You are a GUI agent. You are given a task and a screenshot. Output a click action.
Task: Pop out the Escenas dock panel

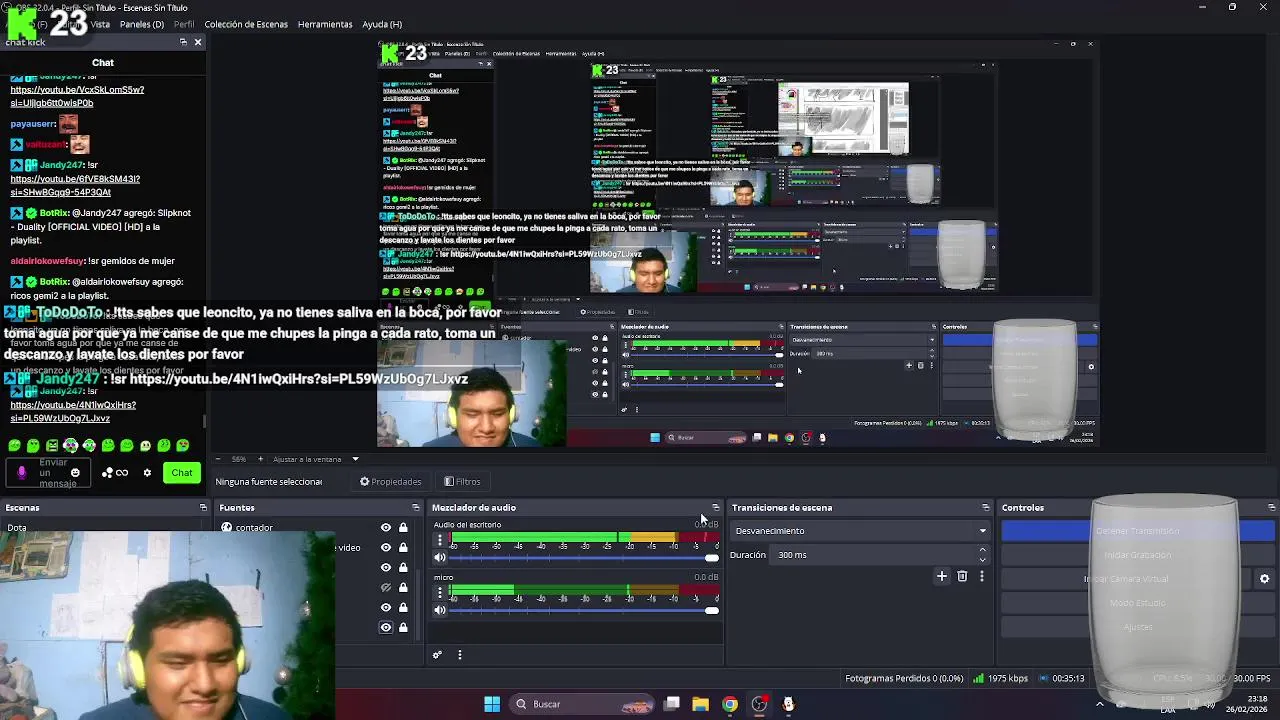pyautogui.click(x=203, y=508)
